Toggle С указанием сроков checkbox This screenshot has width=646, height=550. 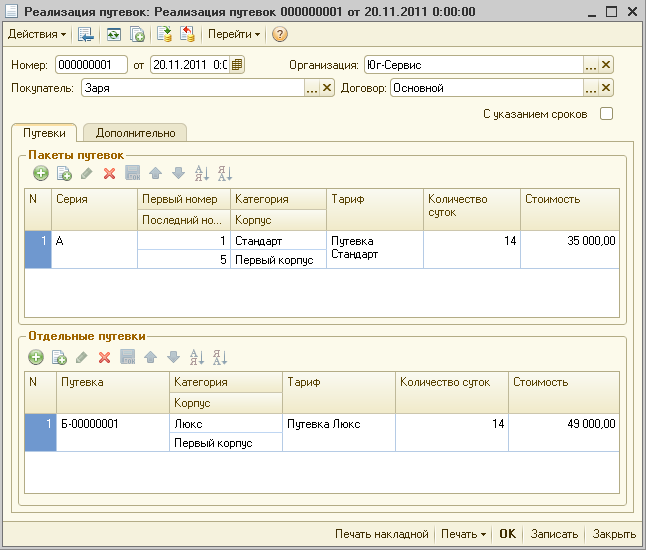pos(606,114)
